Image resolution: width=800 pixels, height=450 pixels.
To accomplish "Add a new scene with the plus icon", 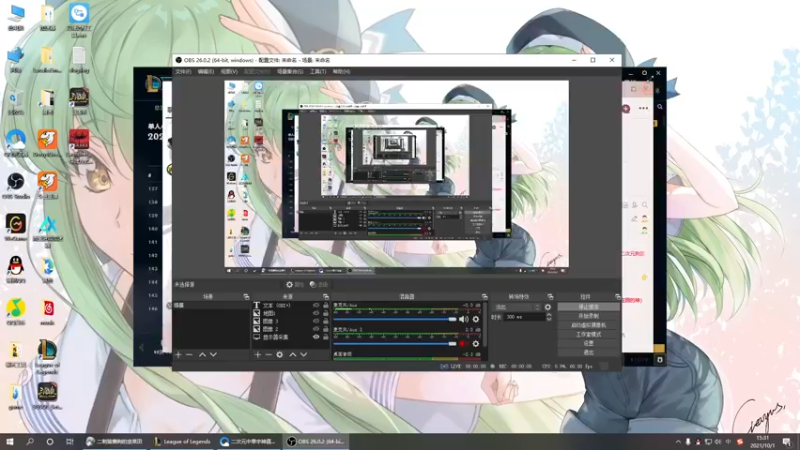I will point(178,354).
